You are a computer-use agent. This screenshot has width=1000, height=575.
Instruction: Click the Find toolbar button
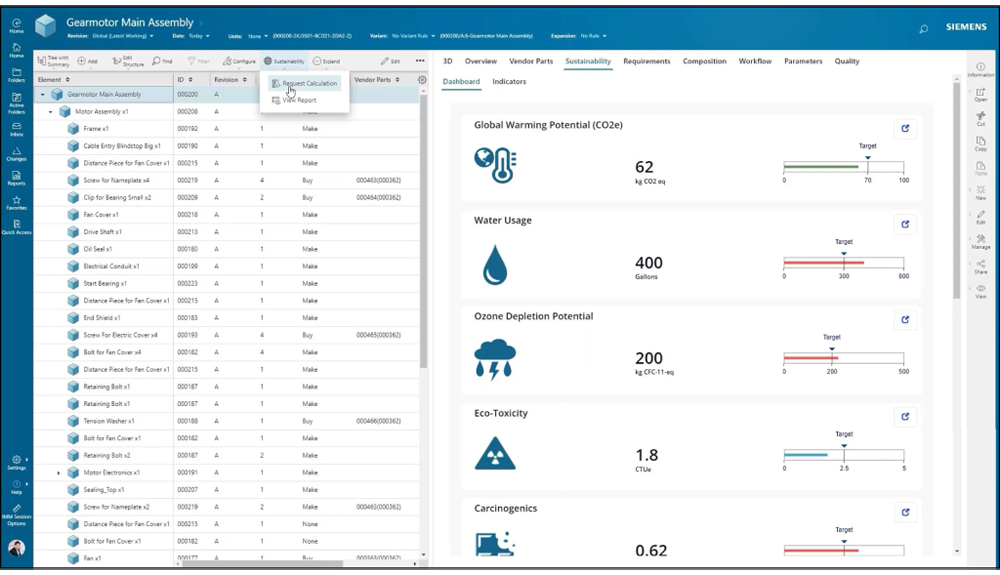tap(162, 61)
